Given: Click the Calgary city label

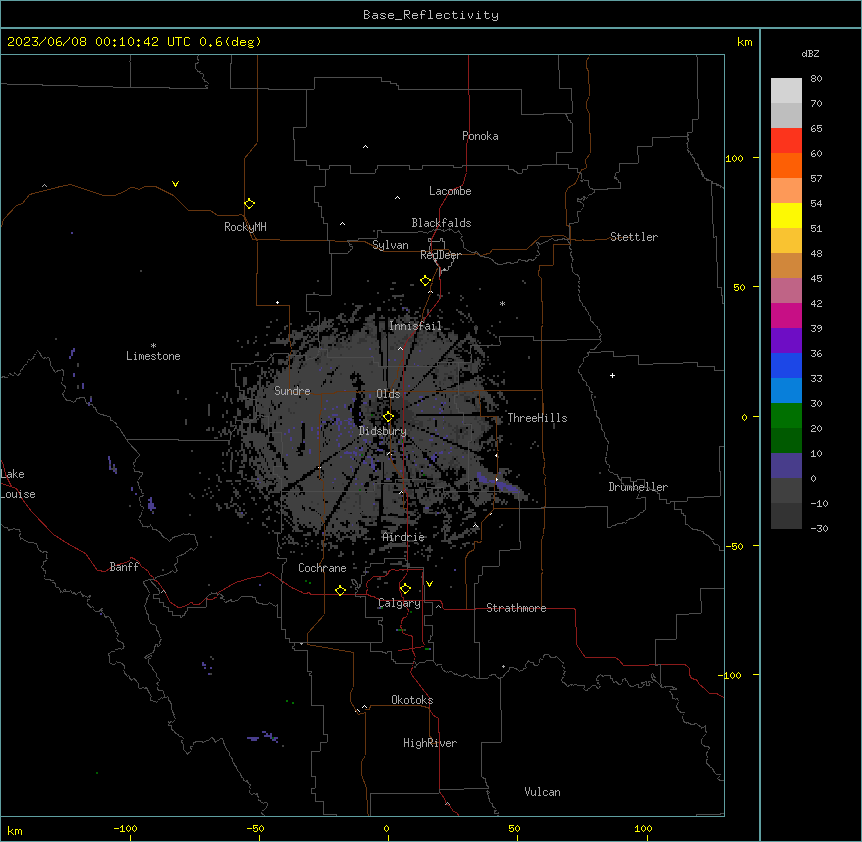Looking at the screenshot, I should [x=399, y=603].
